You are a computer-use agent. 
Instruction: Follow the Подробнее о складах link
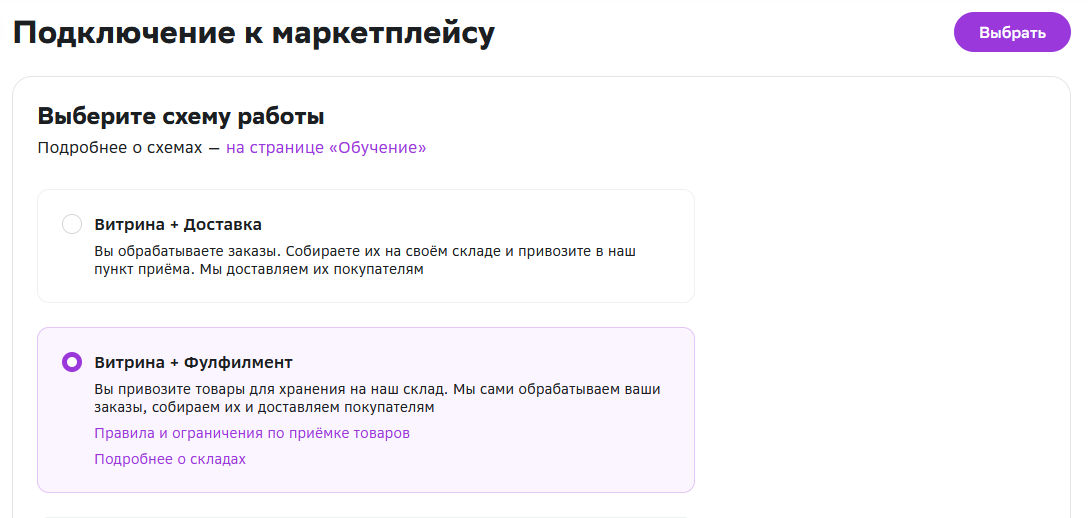(170, 459)
